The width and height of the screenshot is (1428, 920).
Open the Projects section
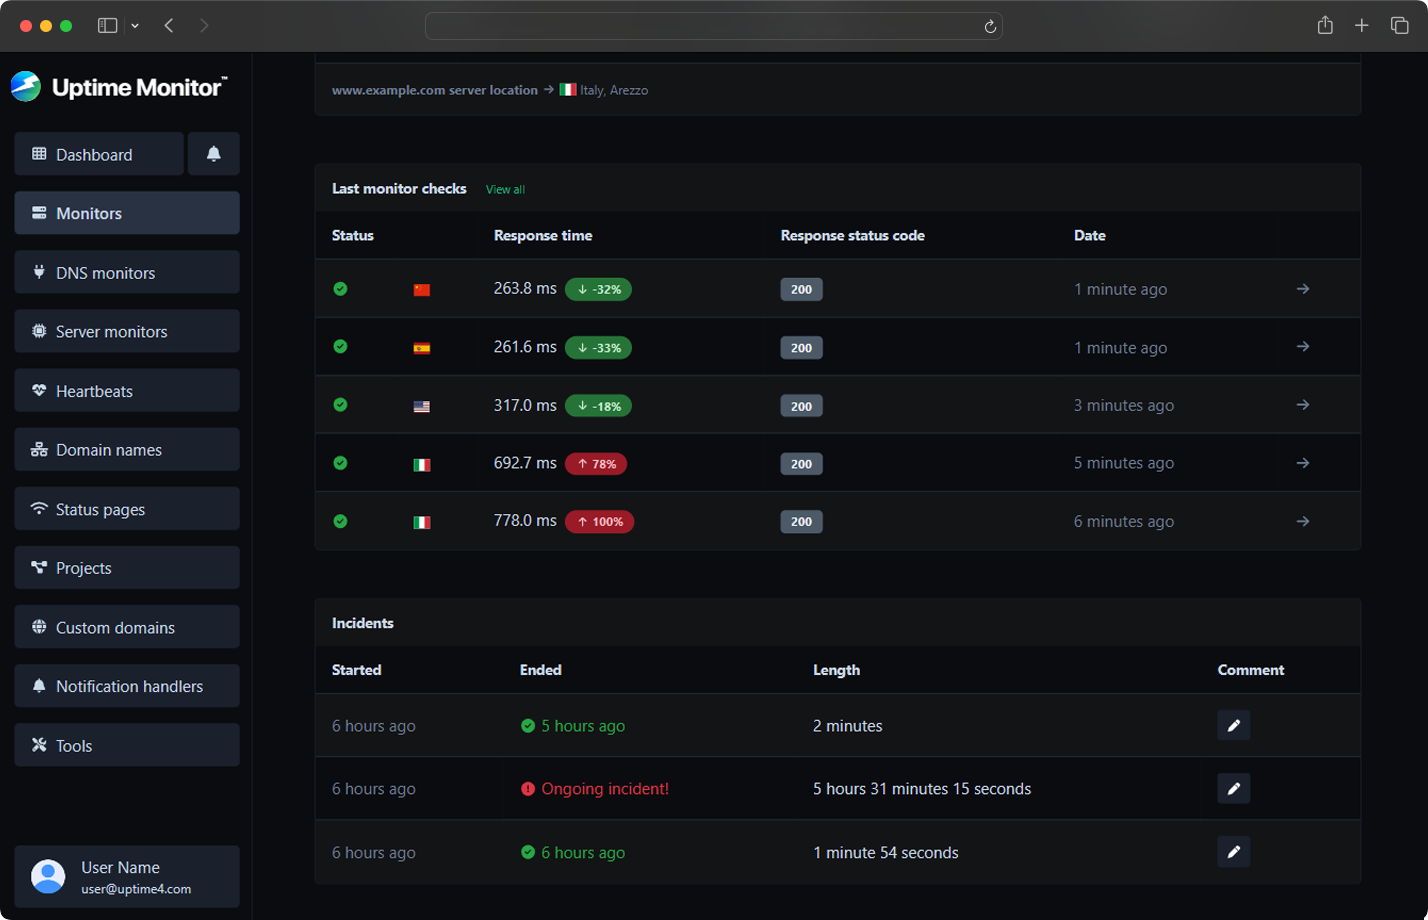tap(126, 567)
